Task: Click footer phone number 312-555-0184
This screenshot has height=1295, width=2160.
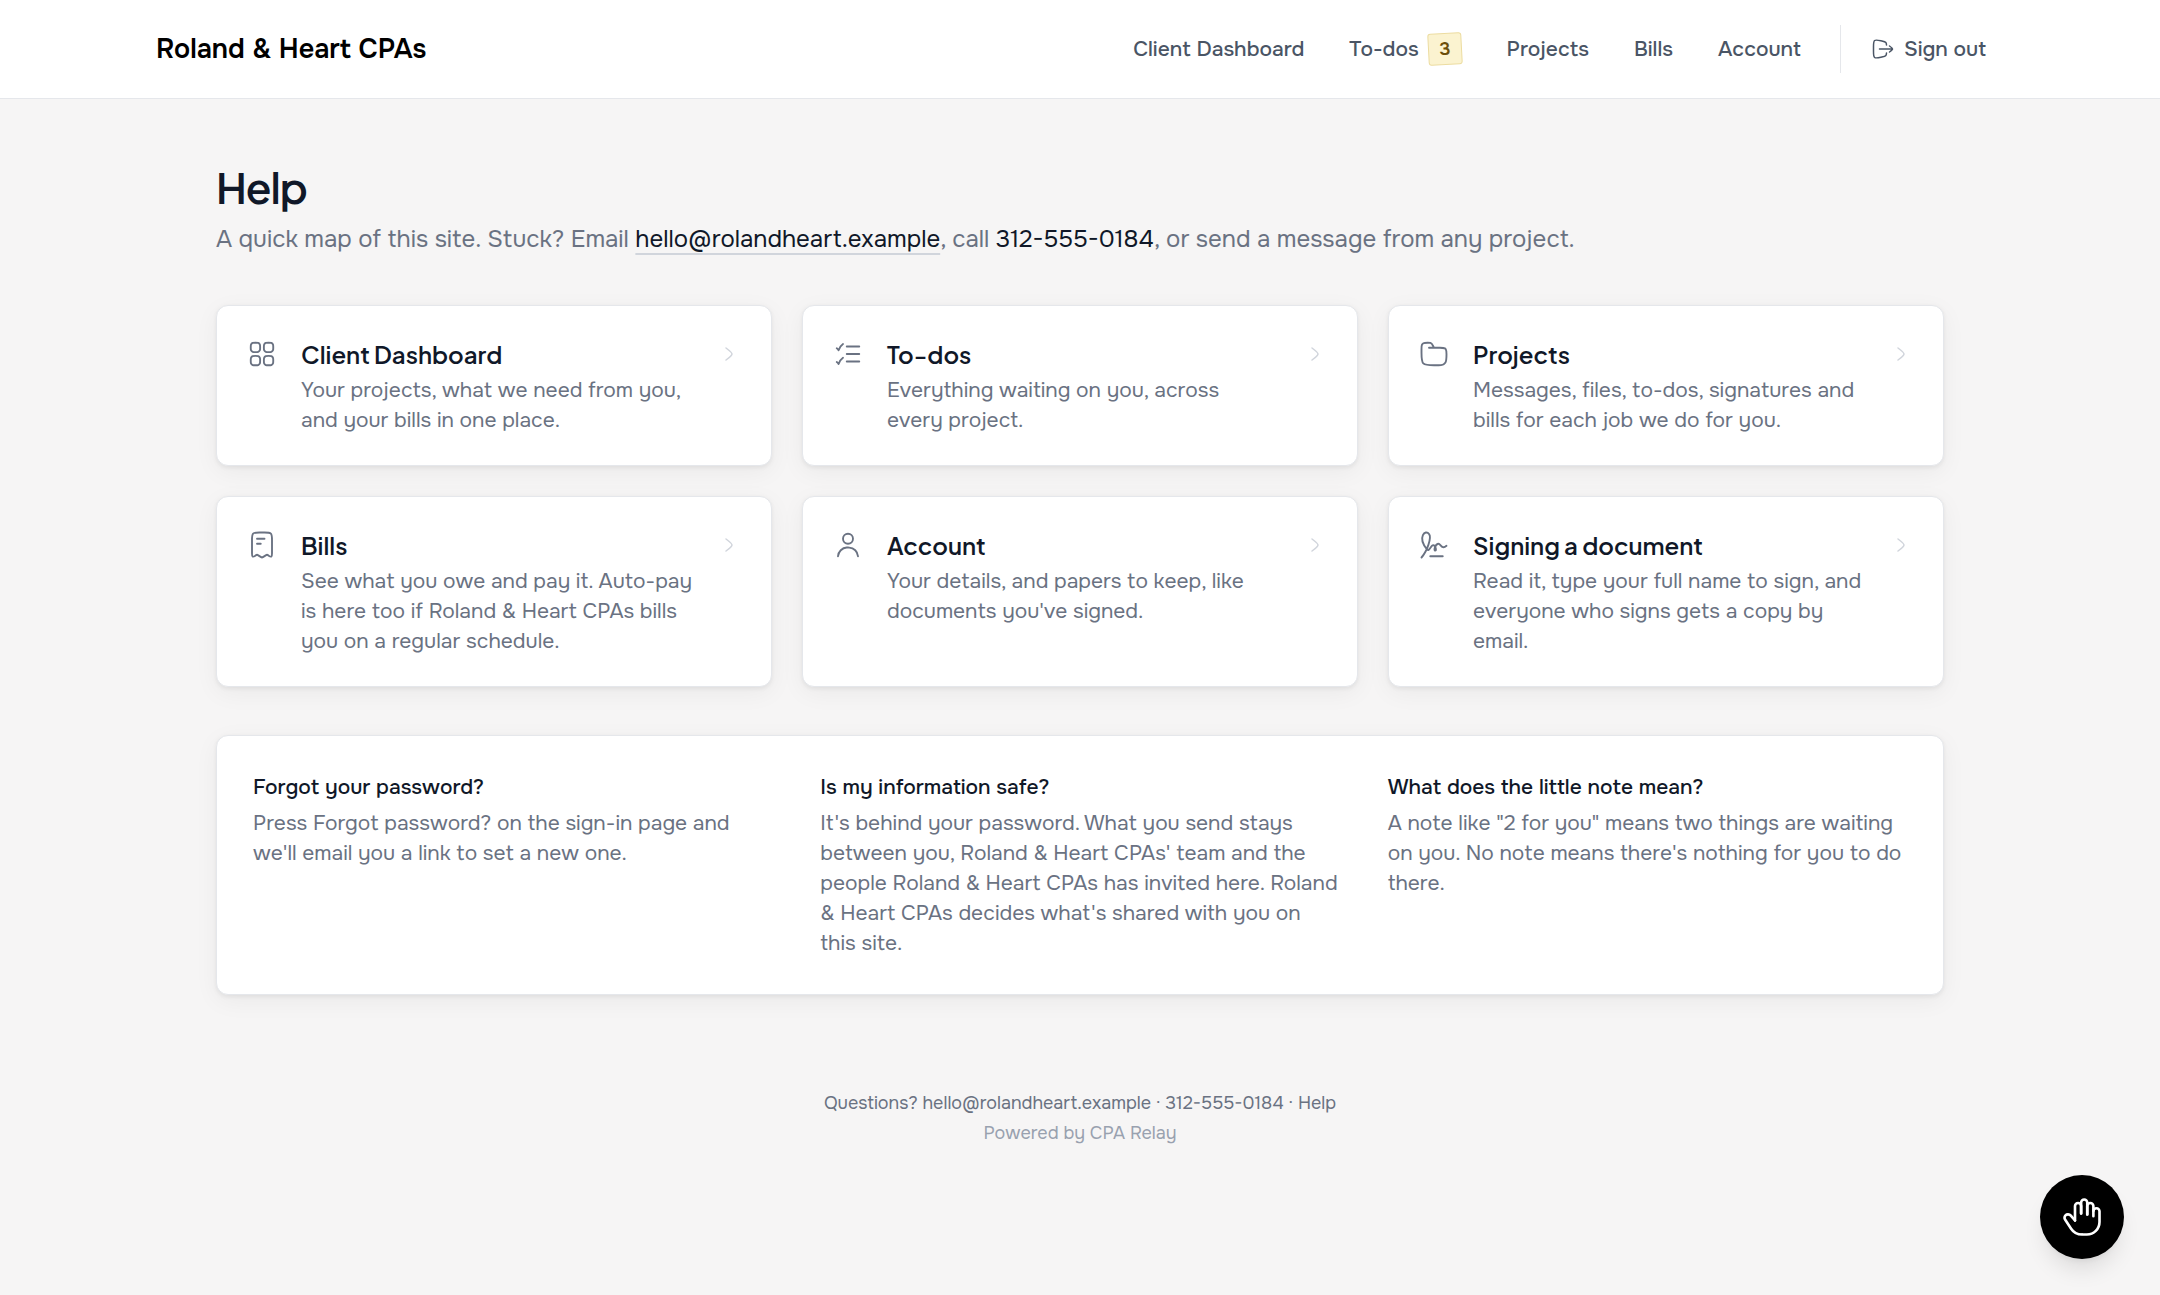Action: click(1224, 1103)
